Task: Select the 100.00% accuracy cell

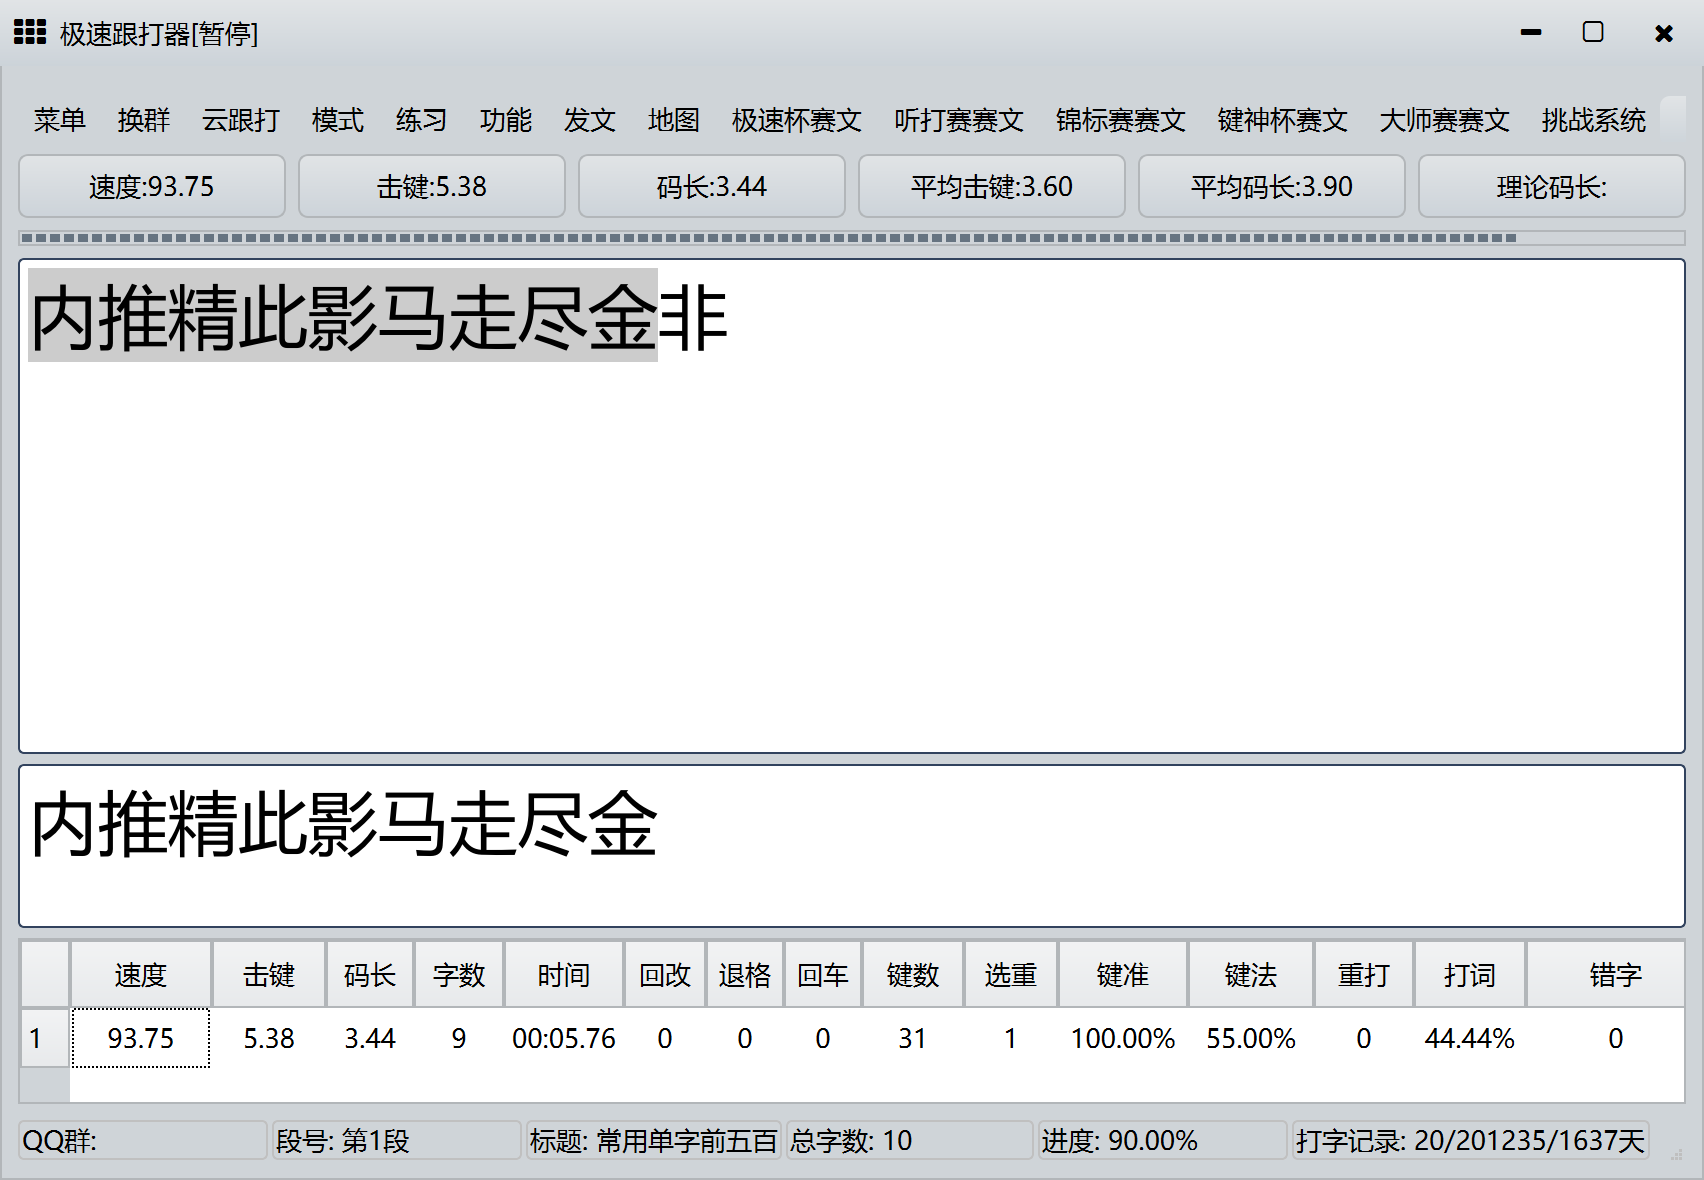Action: pos(1123,1038)
